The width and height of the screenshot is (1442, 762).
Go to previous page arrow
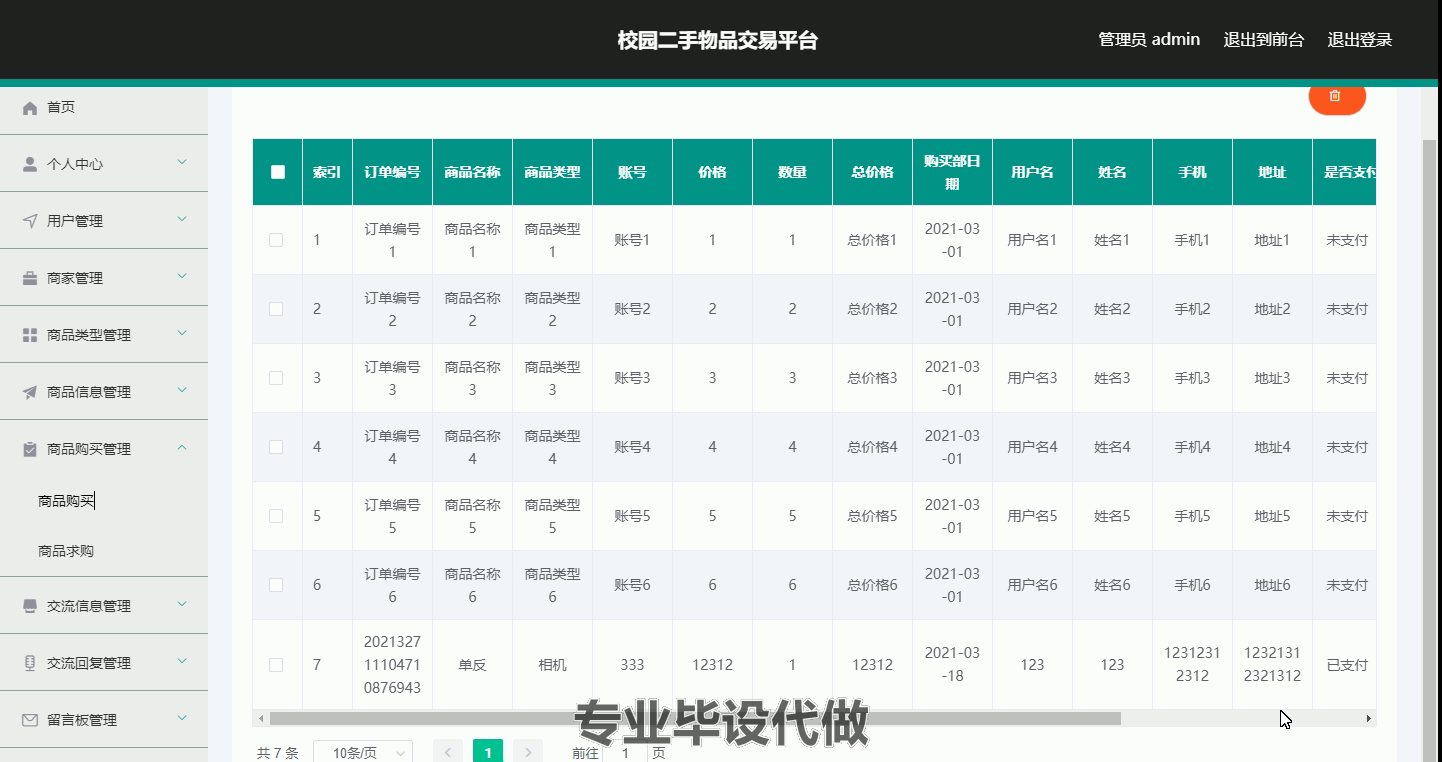tap(447, 753)
